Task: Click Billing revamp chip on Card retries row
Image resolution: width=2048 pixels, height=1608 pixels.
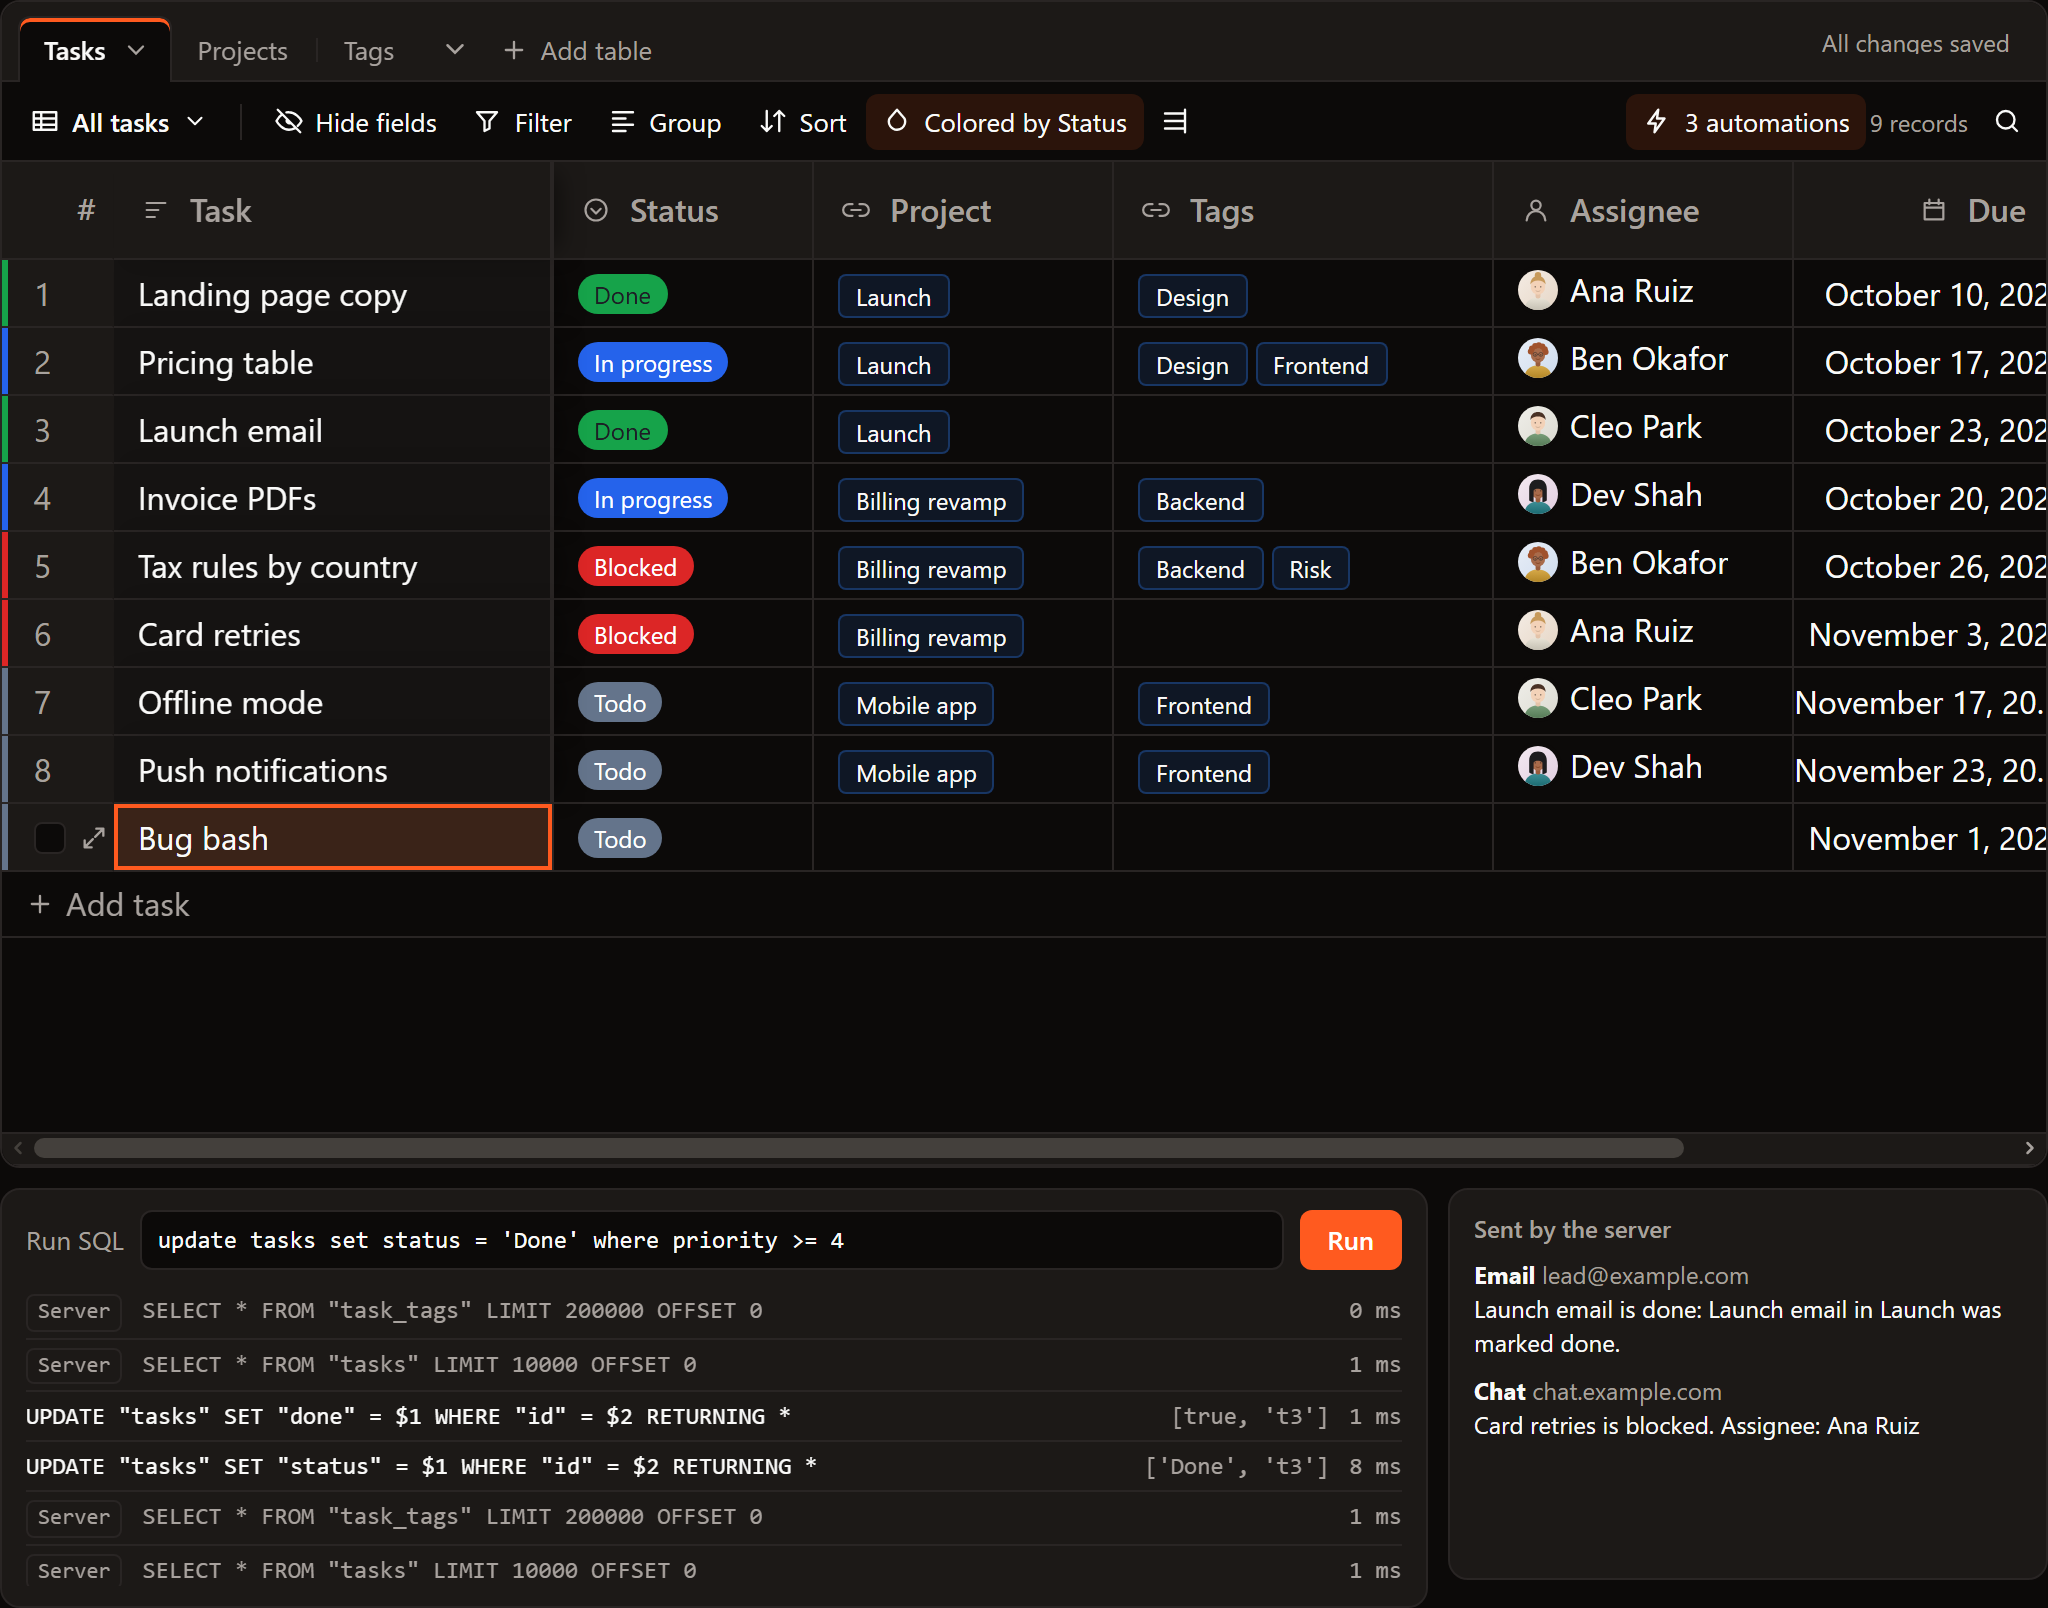Action: click(x=930, y=636)
